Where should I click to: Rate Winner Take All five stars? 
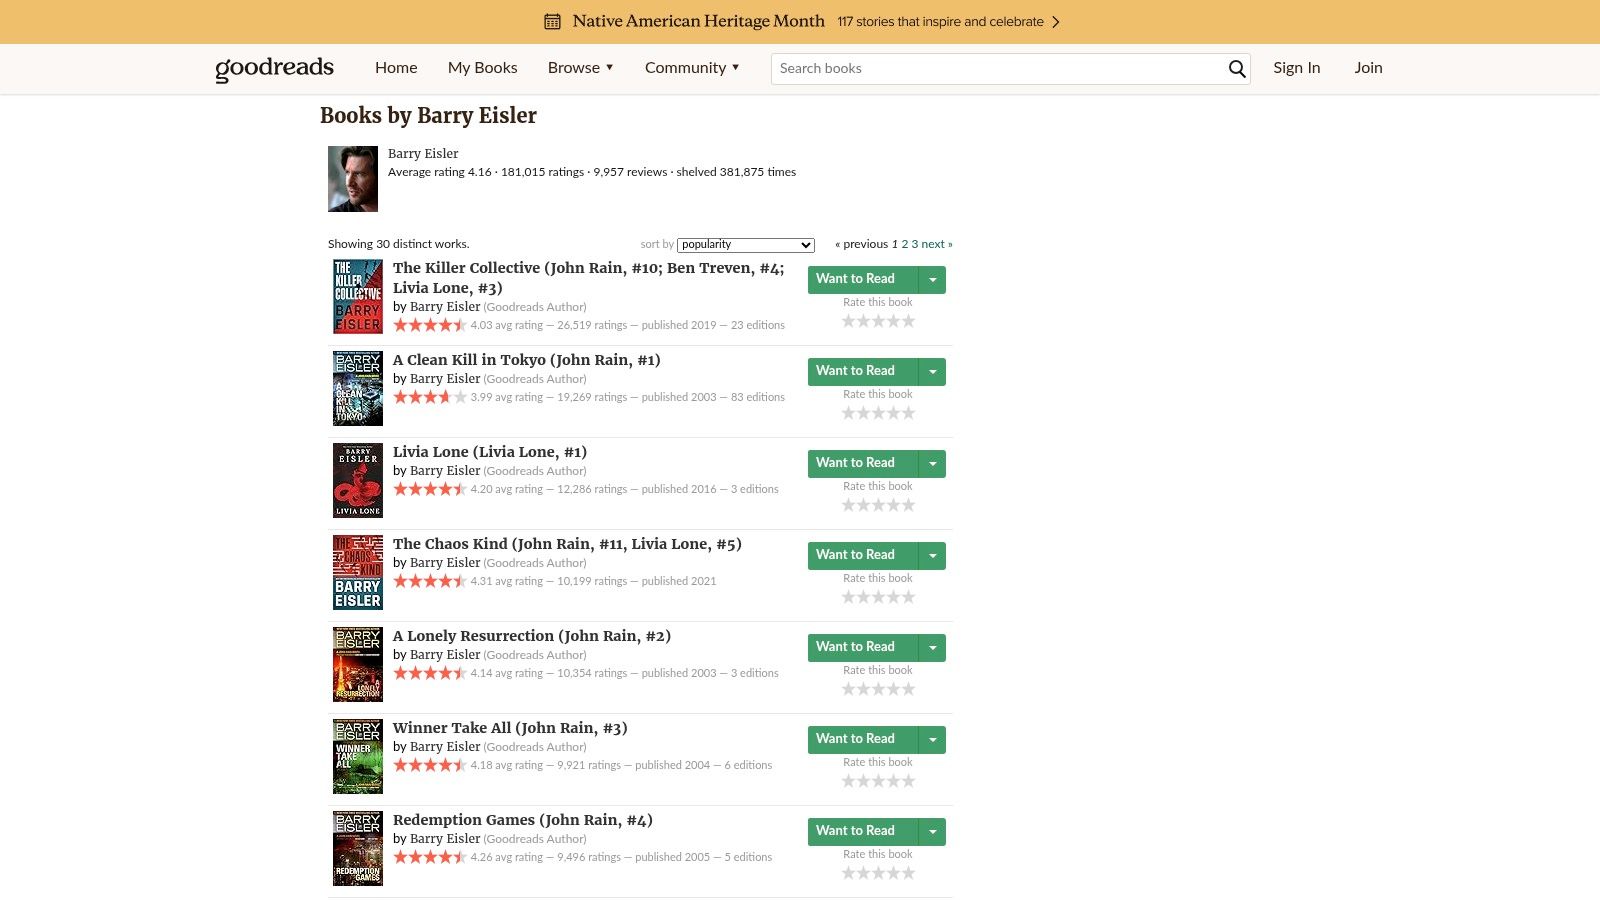[x=909, y=780]
